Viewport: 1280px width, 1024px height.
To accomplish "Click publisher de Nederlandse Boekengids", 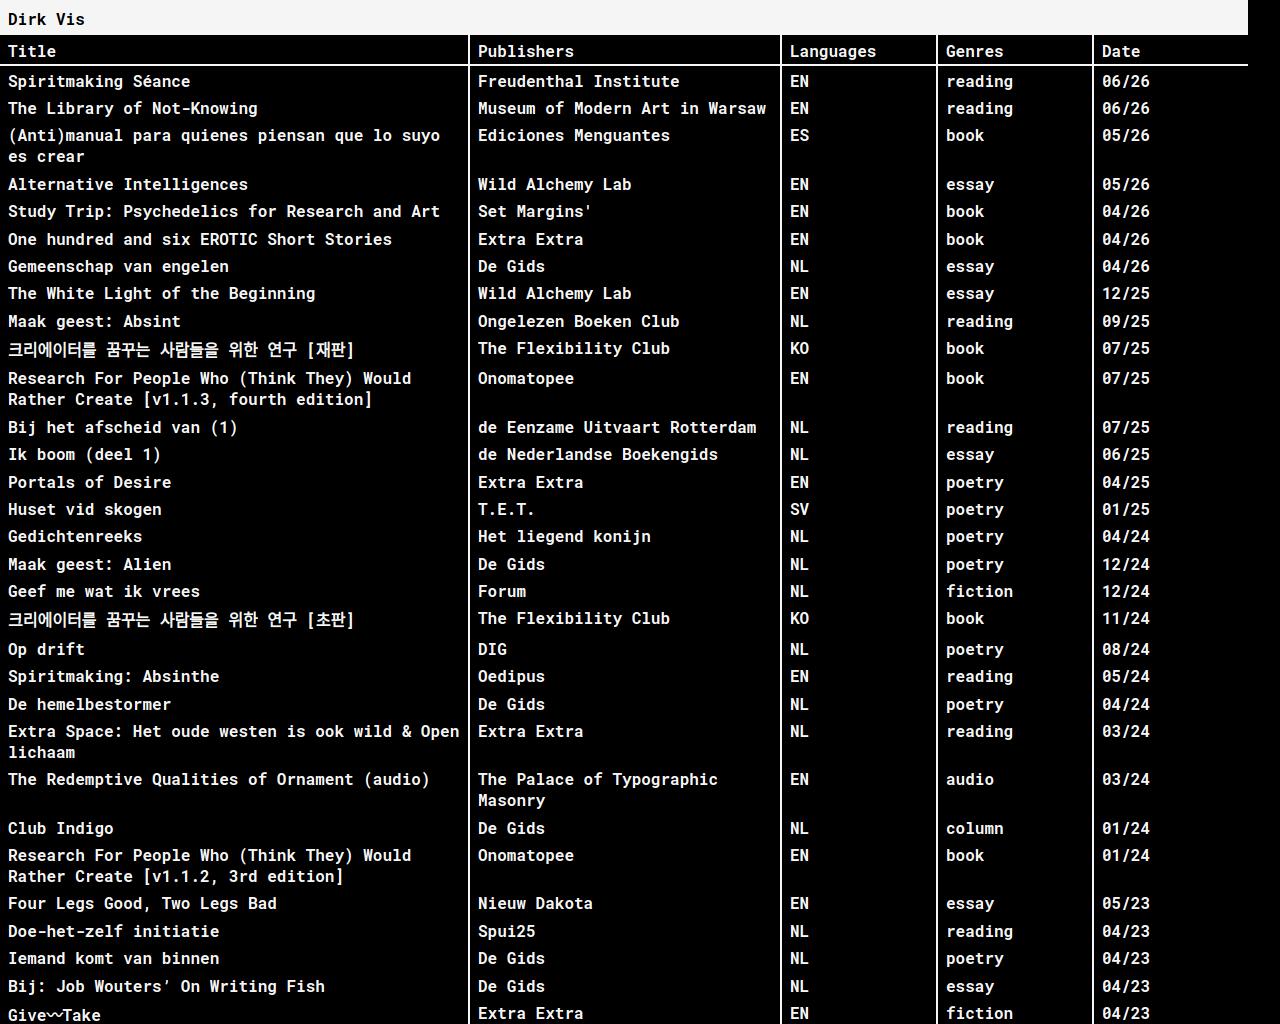I will [x=598, y=454].
